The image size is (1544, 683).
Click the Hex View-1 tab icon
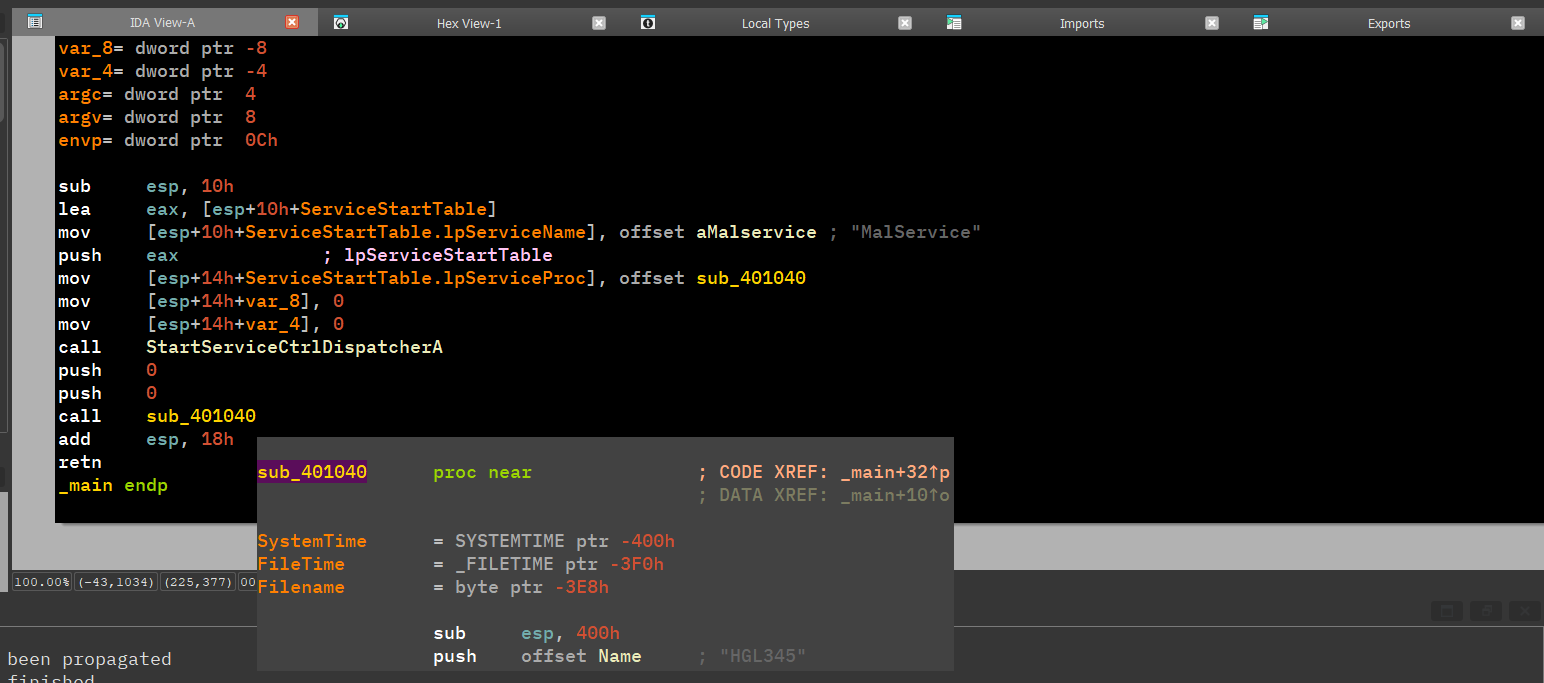coord(341,22)
